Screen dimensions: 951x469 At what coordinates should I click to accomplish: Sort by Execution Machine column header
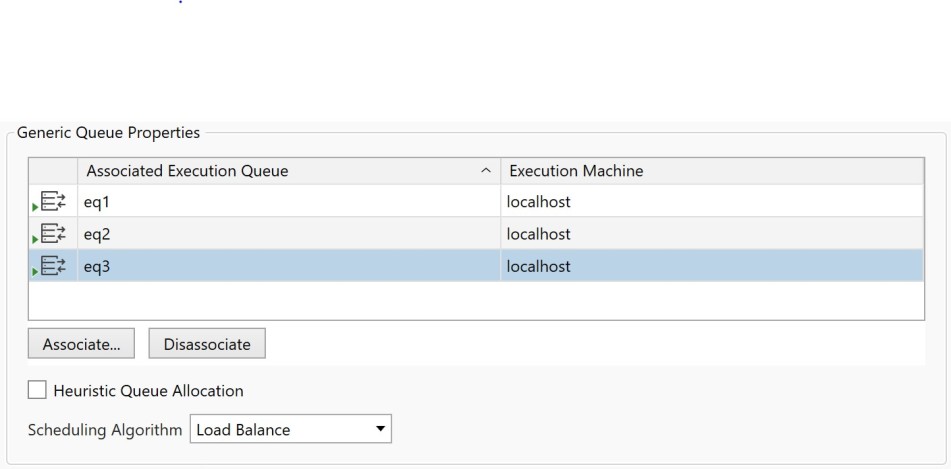coord(576,172)
